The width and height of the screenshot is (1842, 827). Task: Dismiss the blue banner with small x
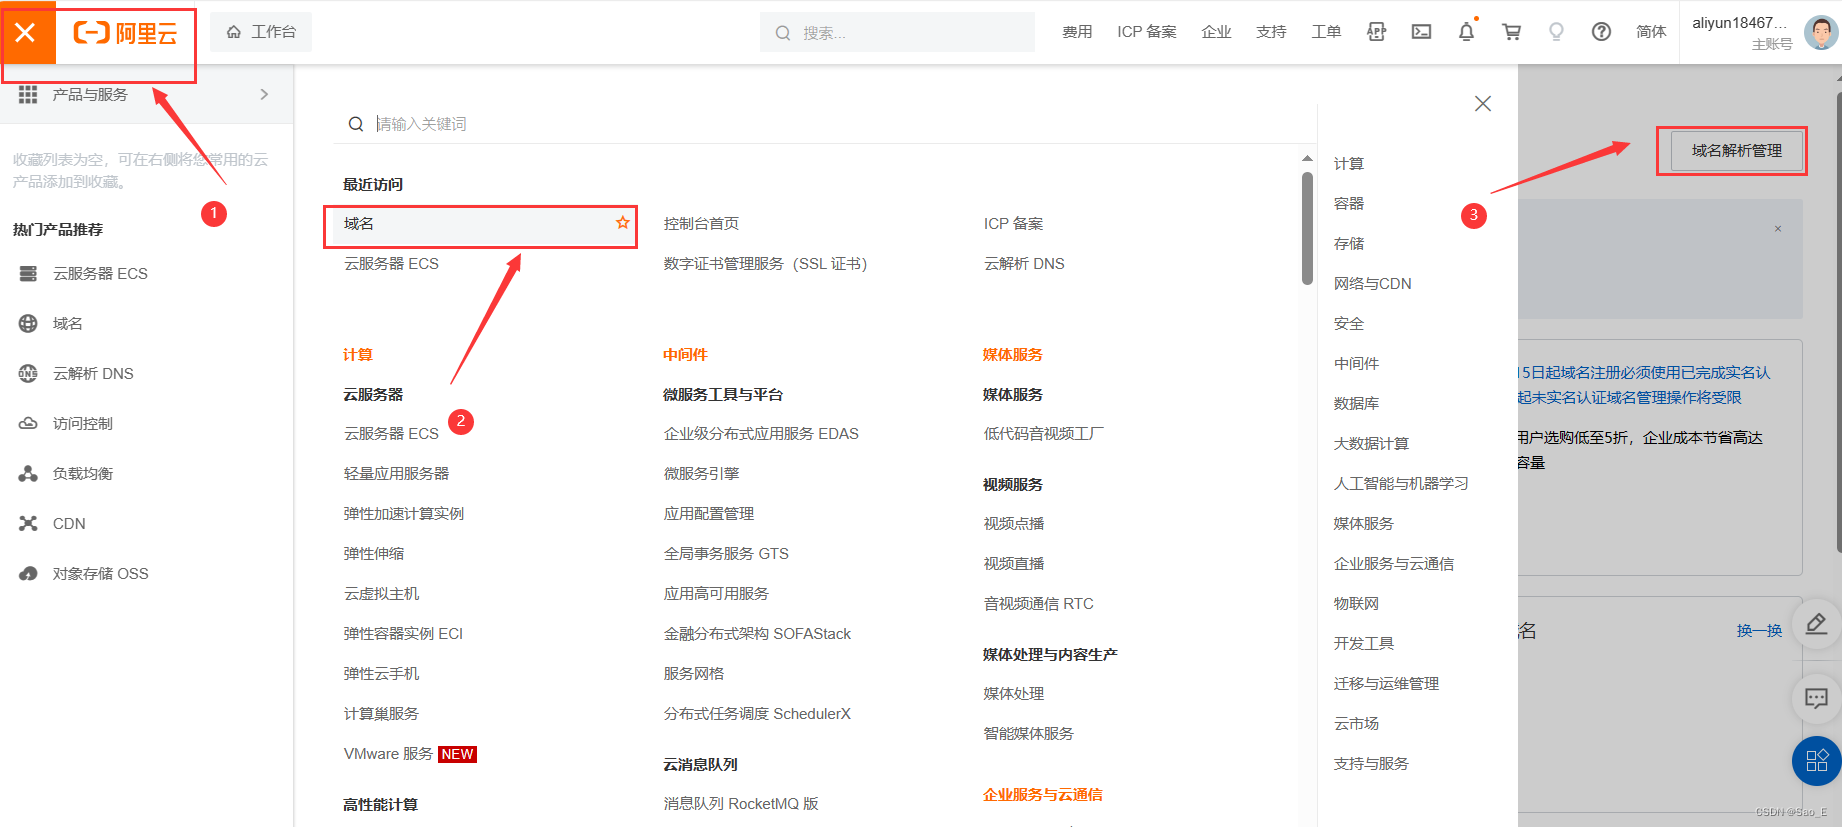tap(1778, 229)
